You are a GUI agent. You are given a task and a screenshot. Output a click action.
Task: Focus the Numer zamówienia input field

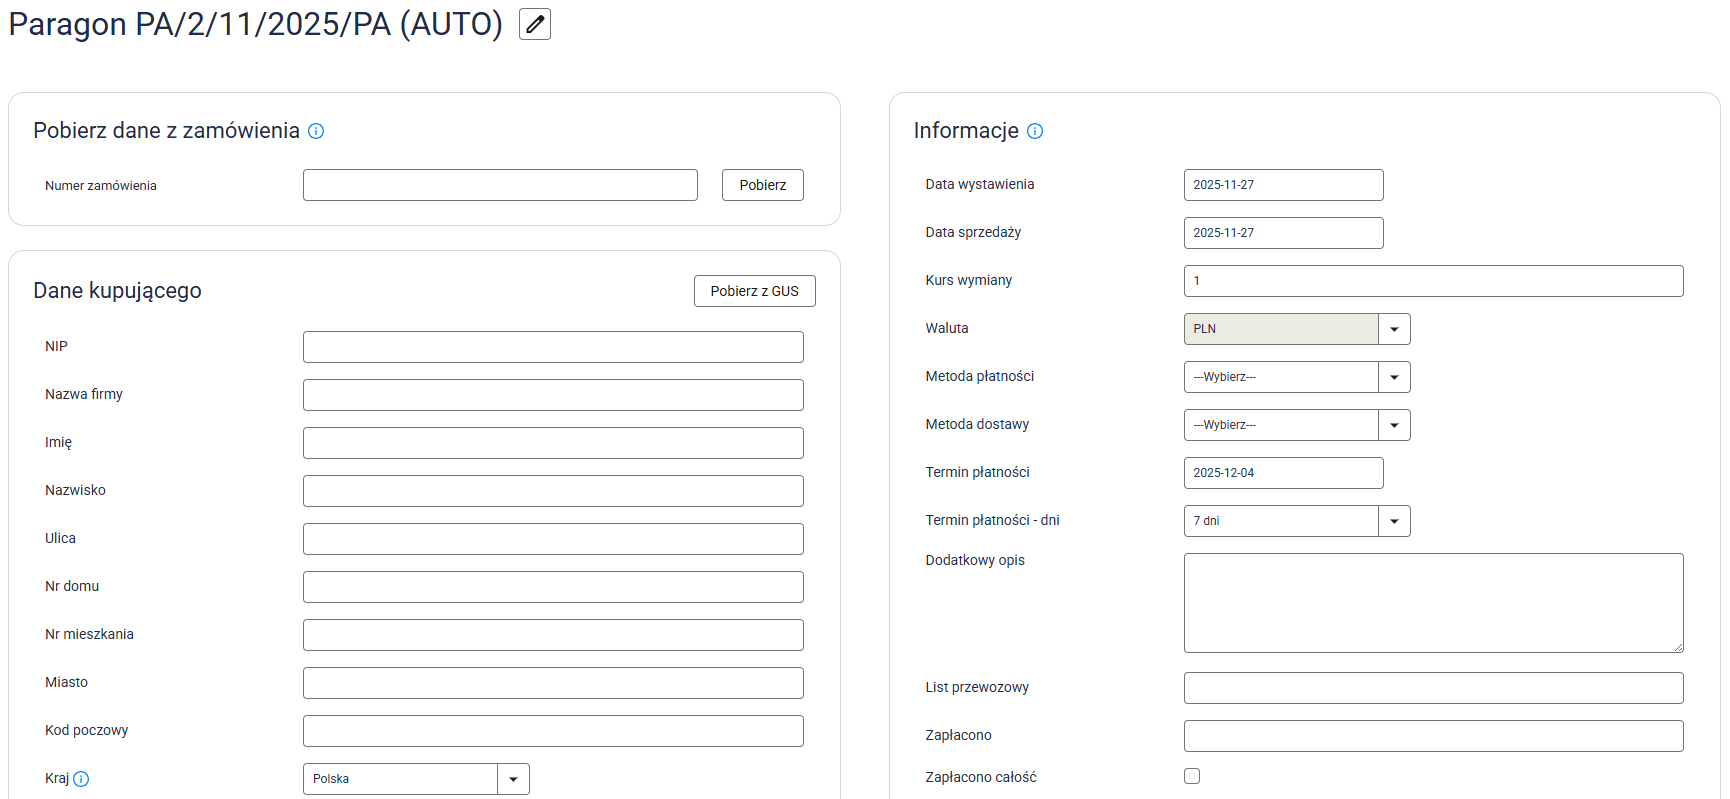tap(500, 185)
